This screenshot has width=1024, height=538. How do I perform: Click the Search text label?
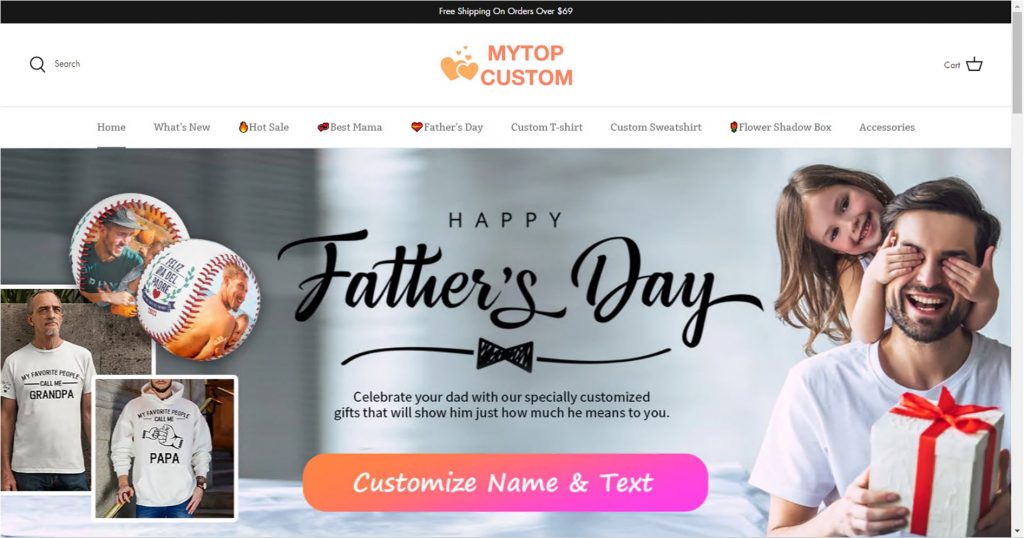pyautogui.click(x=67, y=64)
